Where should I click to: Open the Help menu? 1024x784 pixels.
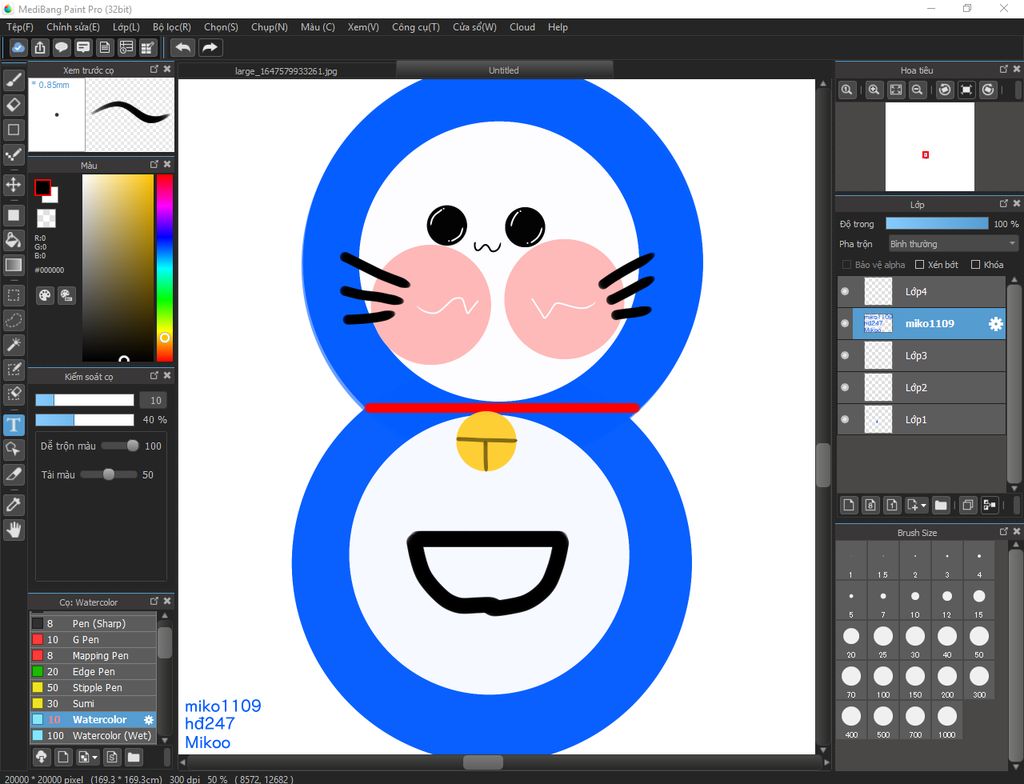pos(558,27)
